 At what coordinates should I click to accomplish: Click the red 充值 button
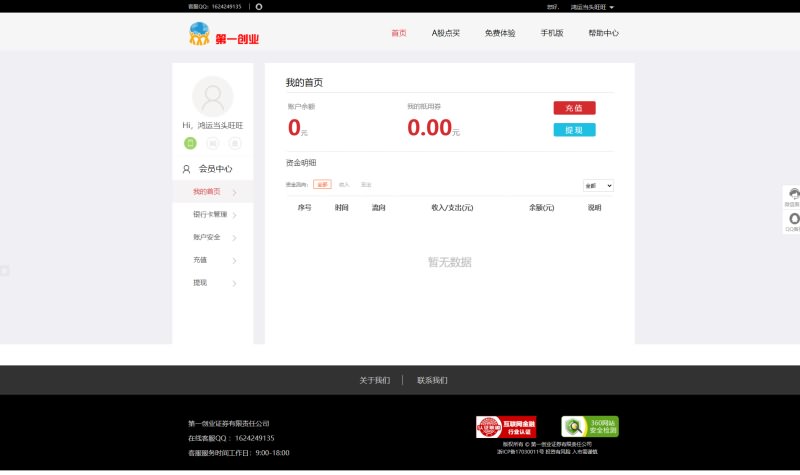point(574,108)
